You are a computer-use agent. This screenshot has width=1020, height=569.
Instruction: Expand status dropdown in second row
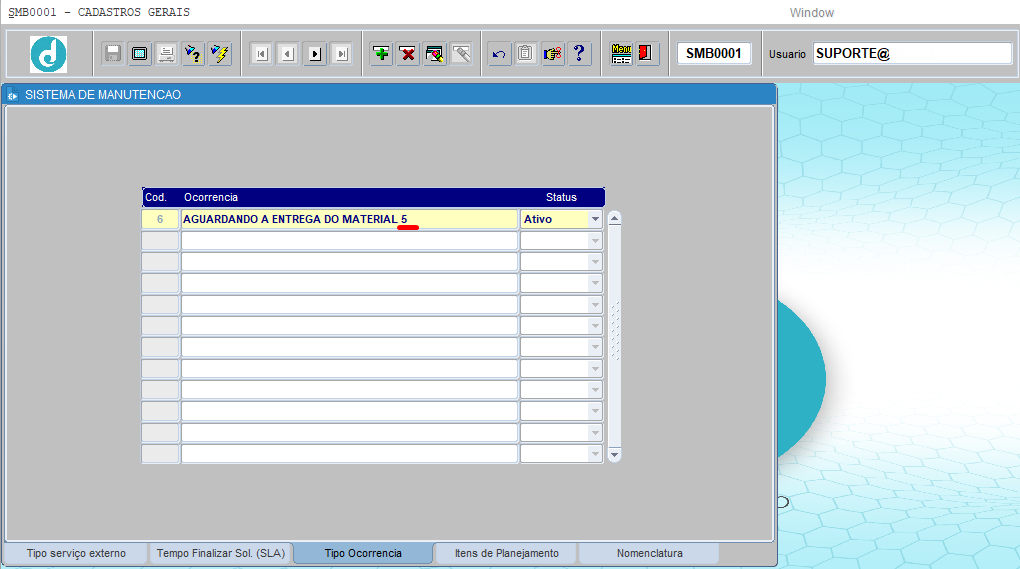coord(595,241)
